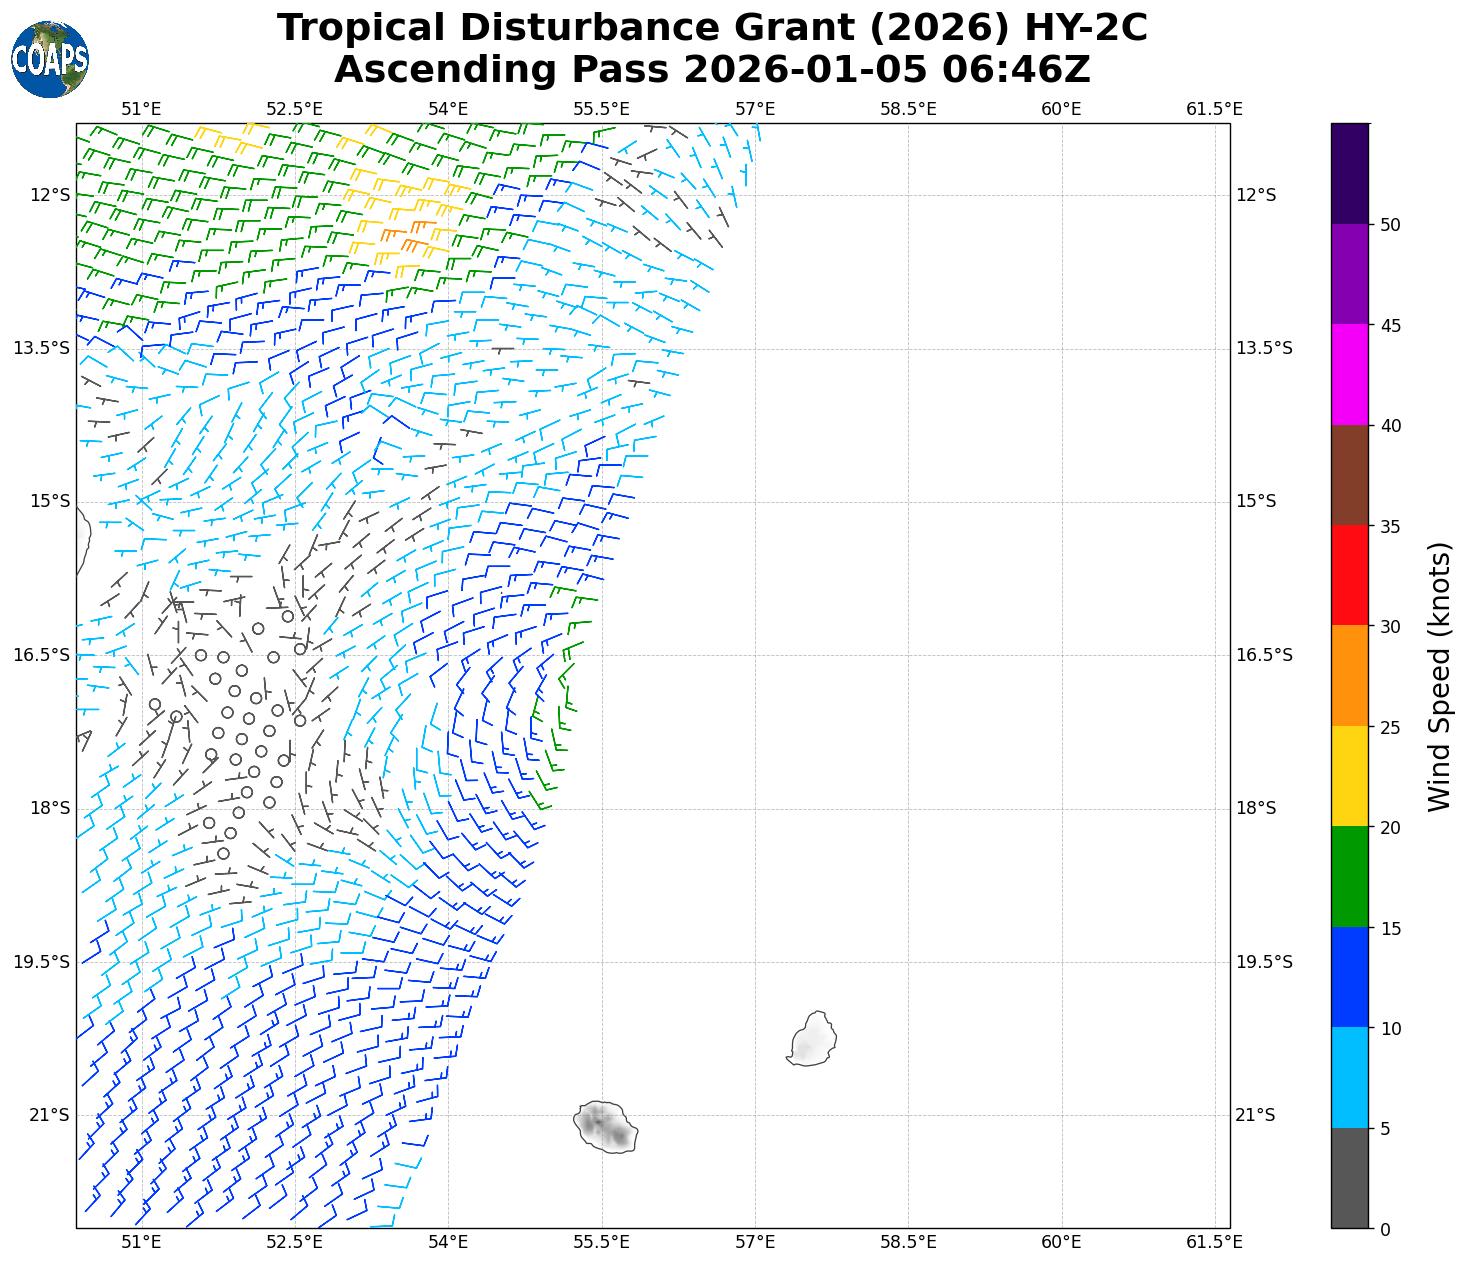Select the red 30–35 knot colorbar segment

pos(1349,575)
